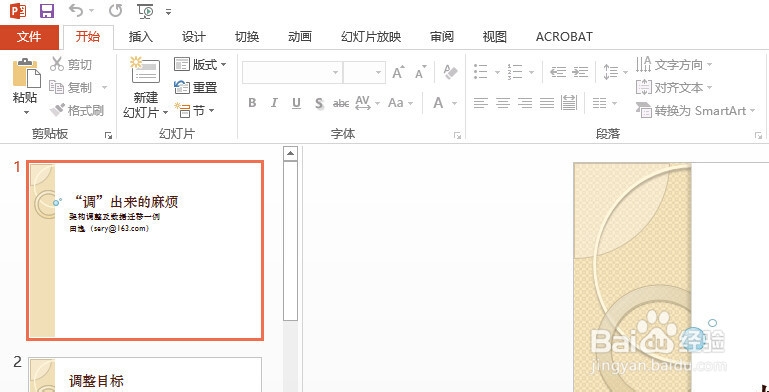Viewport: 769px width, 392px height.
Task: Click the 粘贴 paste clipboard icon
Action: tap(26, 74)
